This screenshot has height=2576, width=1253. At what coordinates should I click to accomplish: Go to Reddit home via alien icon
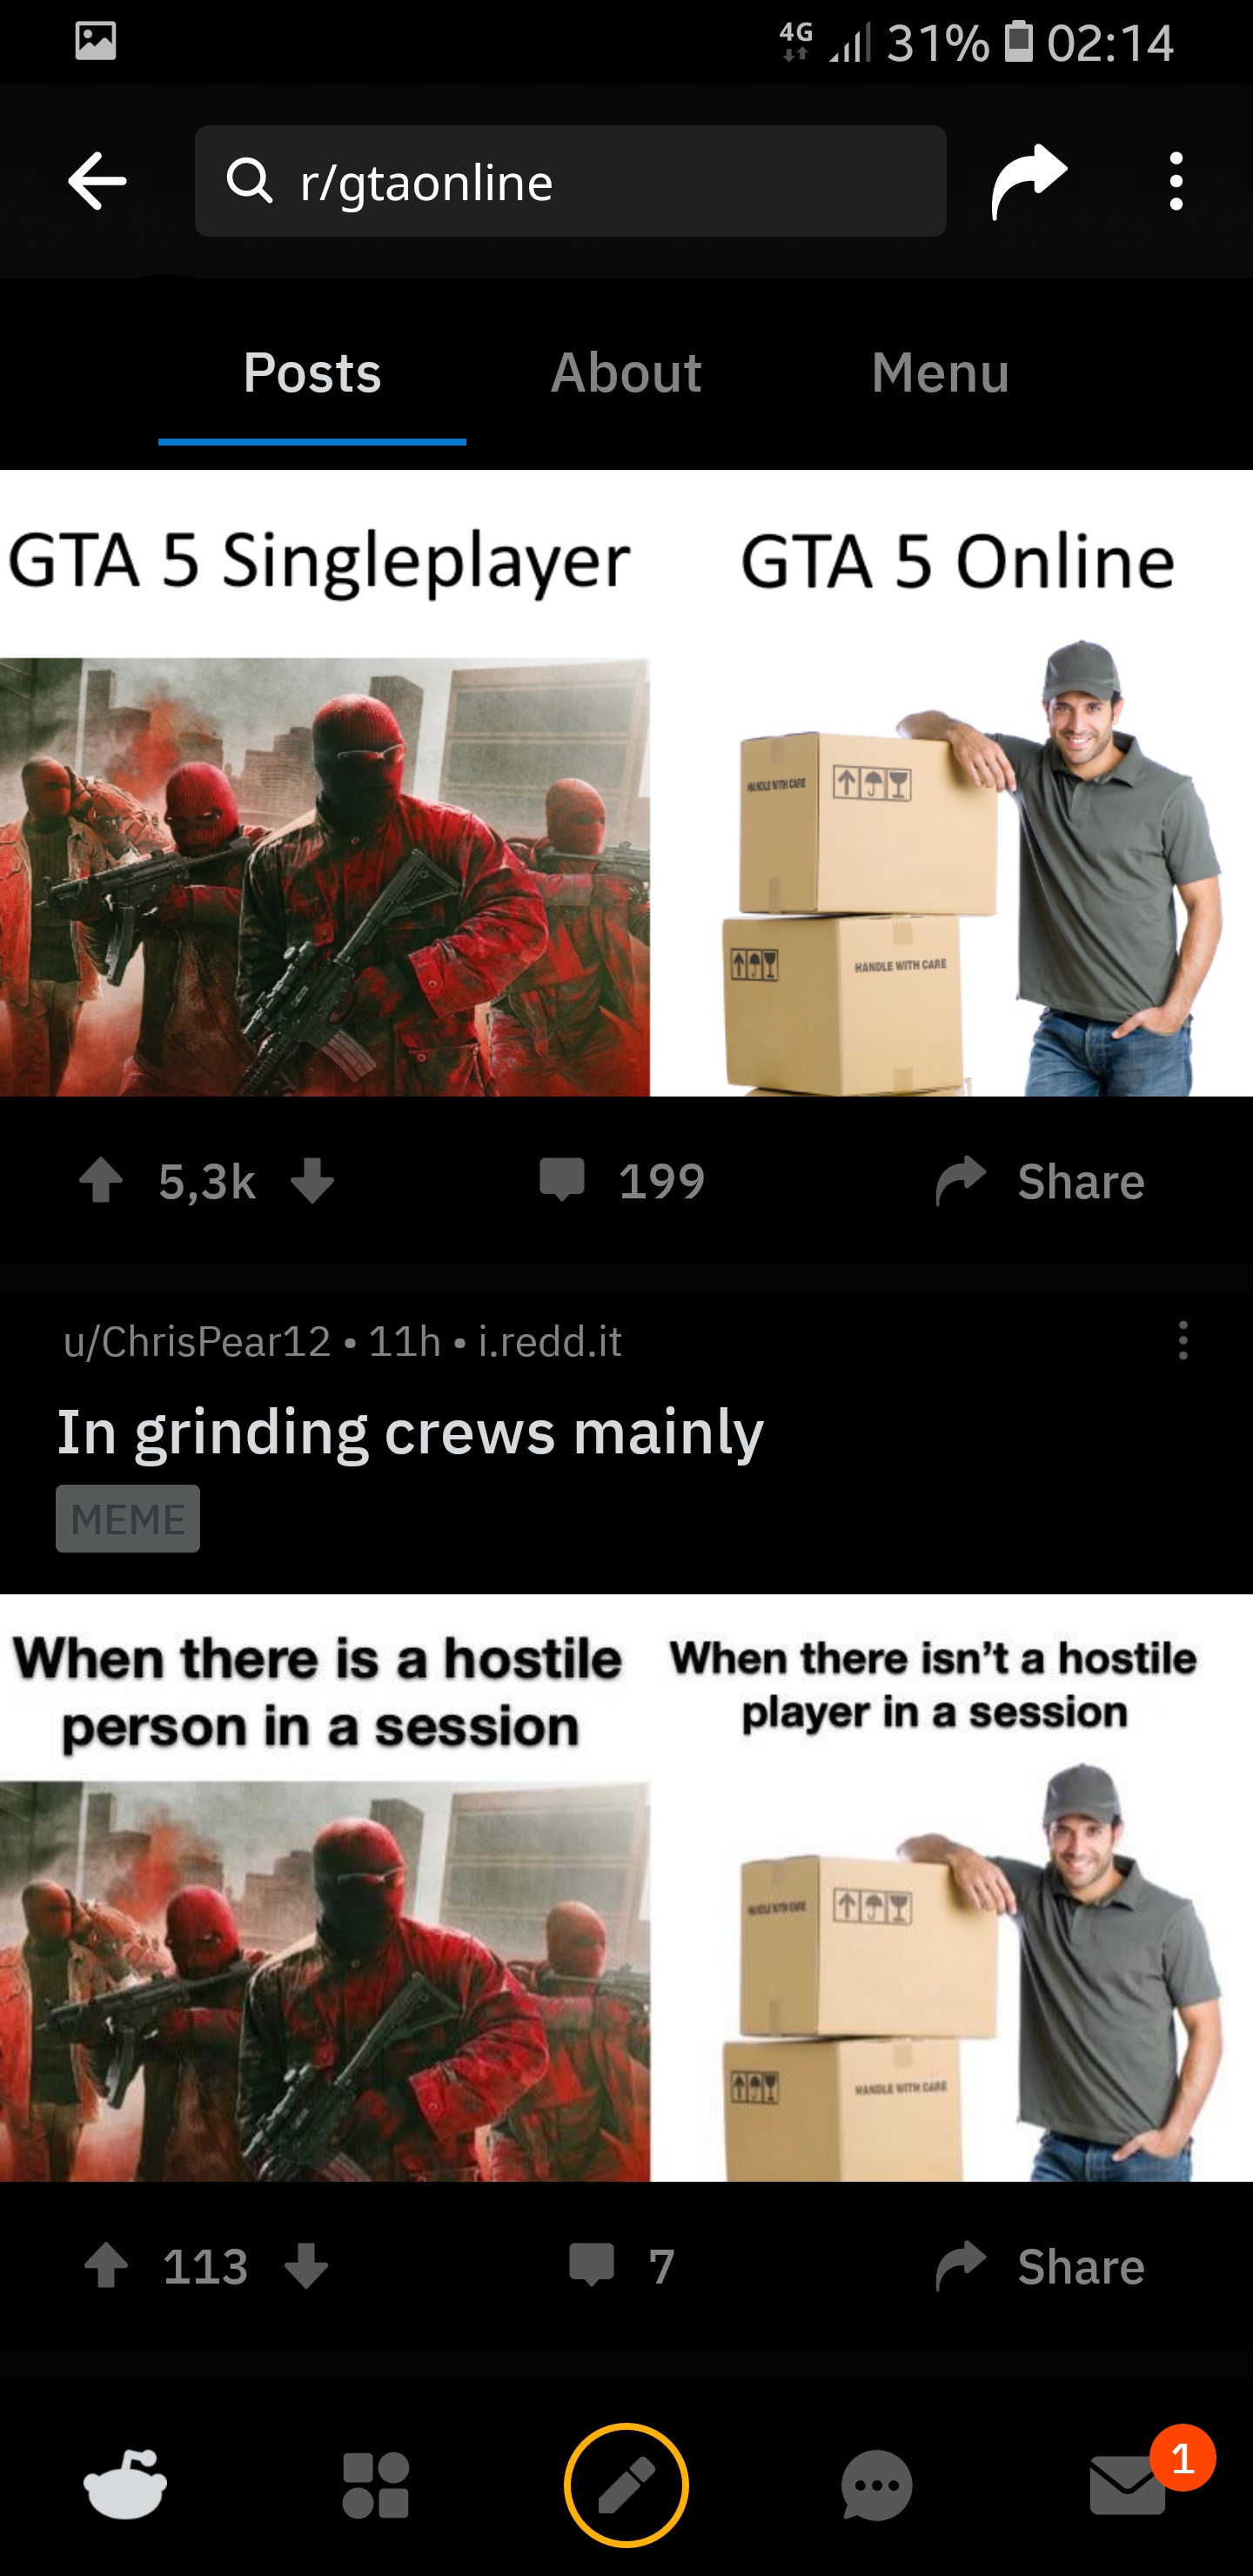pyautogui.click(x=126, y=2484)
